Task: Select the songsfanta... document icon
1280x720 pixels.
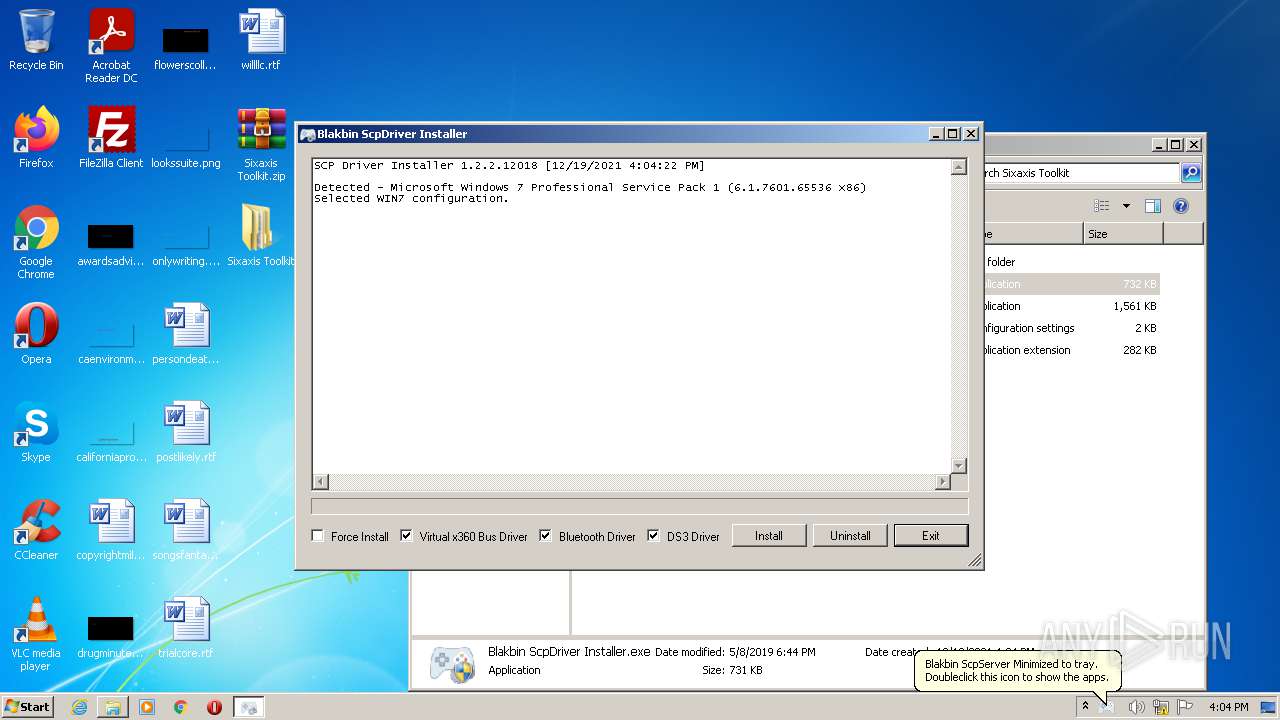Action: pos(186,530)
